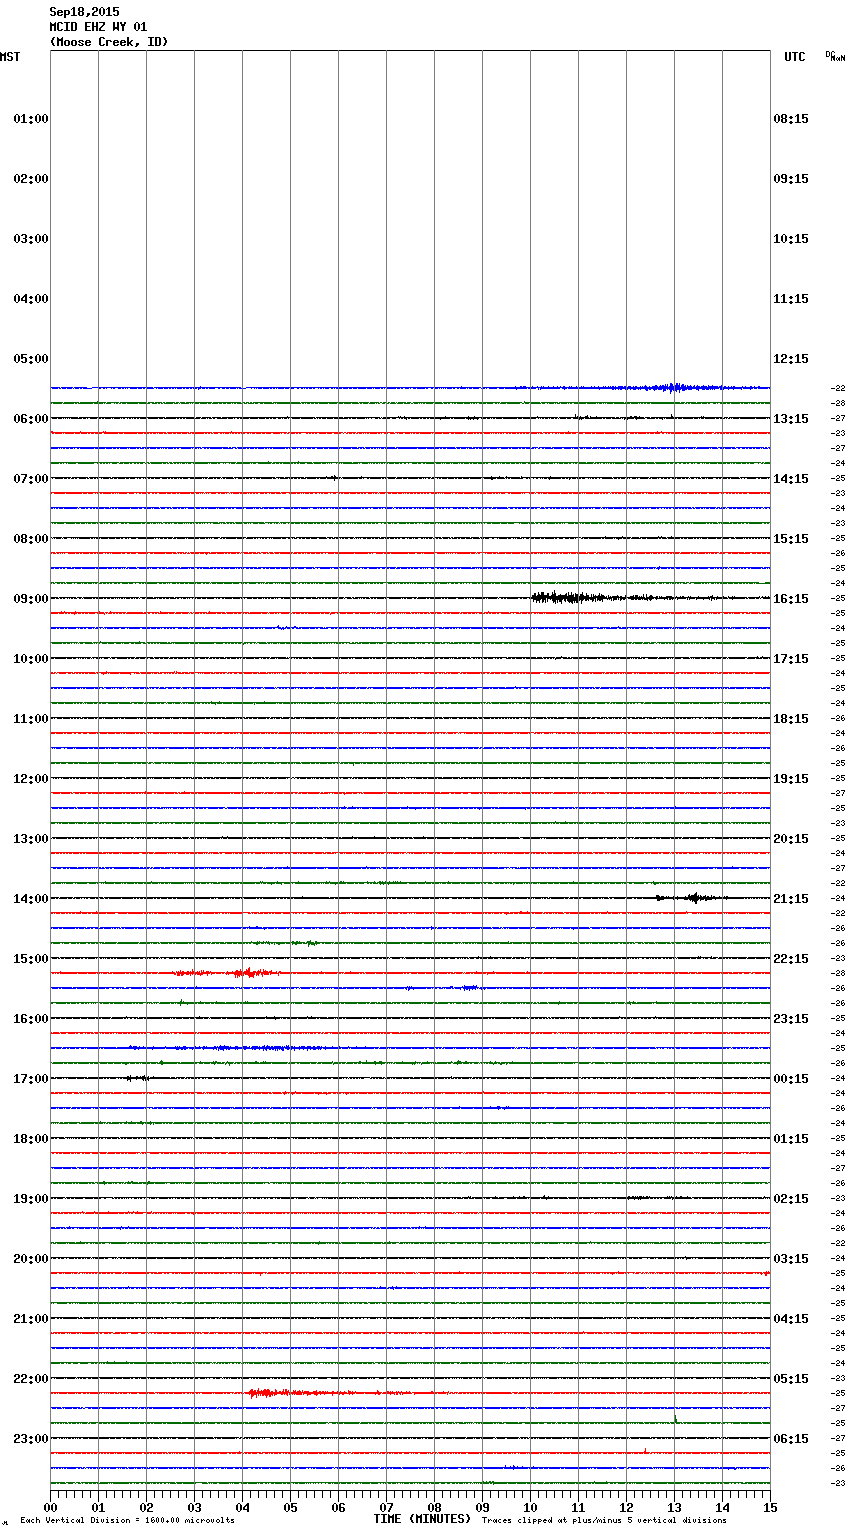The width and height of the screenshot is (850, 1534).
Task: Click the 00:15 UTC time label
Action: click(x=791, y=1079)
